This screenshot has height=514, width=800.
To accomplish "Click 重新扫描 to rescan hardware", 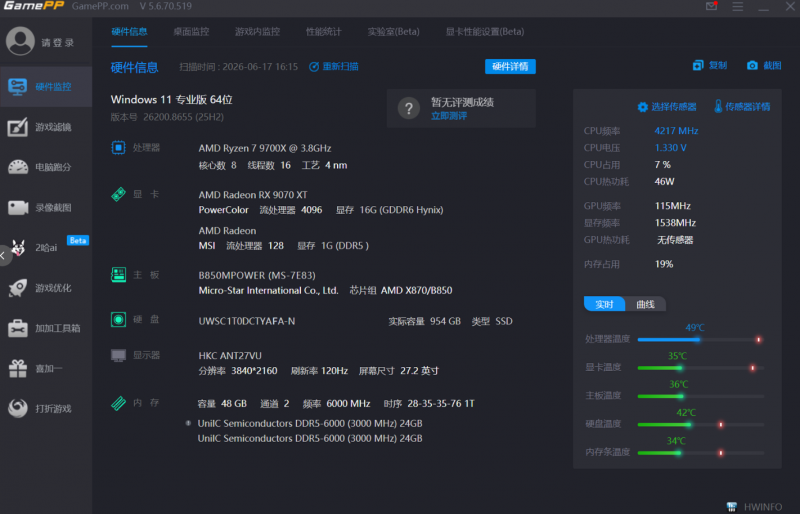I will coord(334,67).
